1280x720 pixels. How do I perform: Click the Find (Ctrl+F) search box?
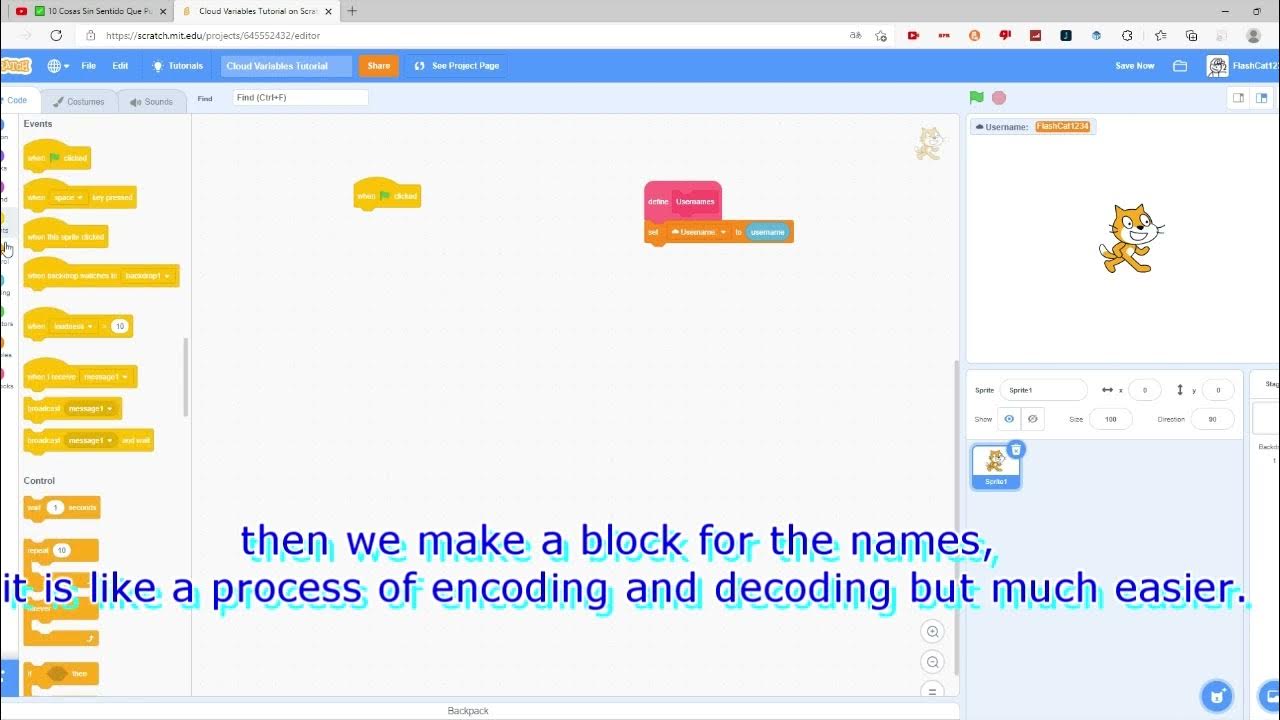300,98
